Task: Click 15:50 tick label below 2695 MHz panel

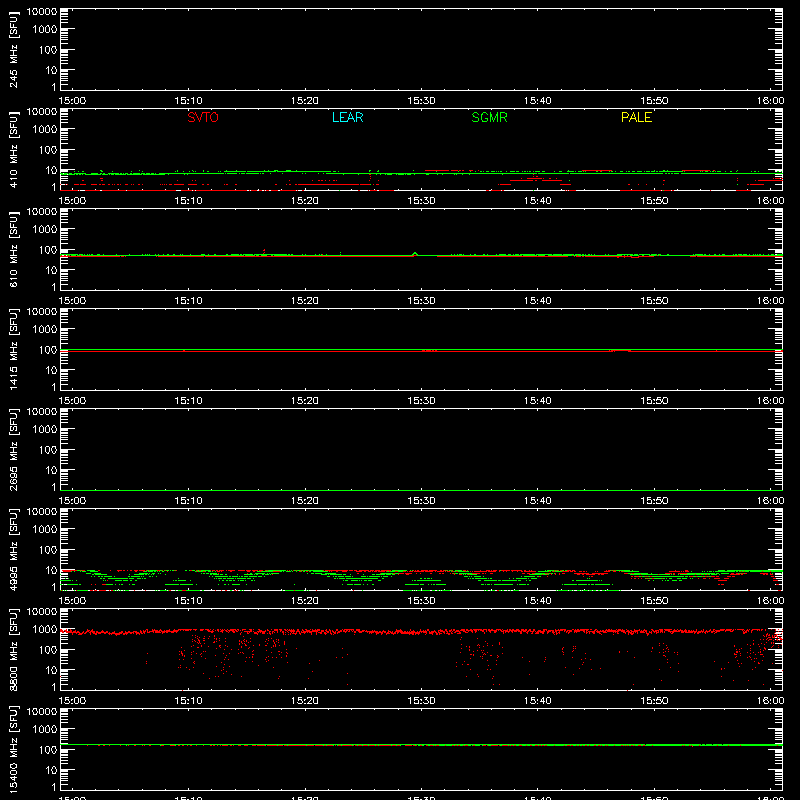Action: tap(654, 501)
